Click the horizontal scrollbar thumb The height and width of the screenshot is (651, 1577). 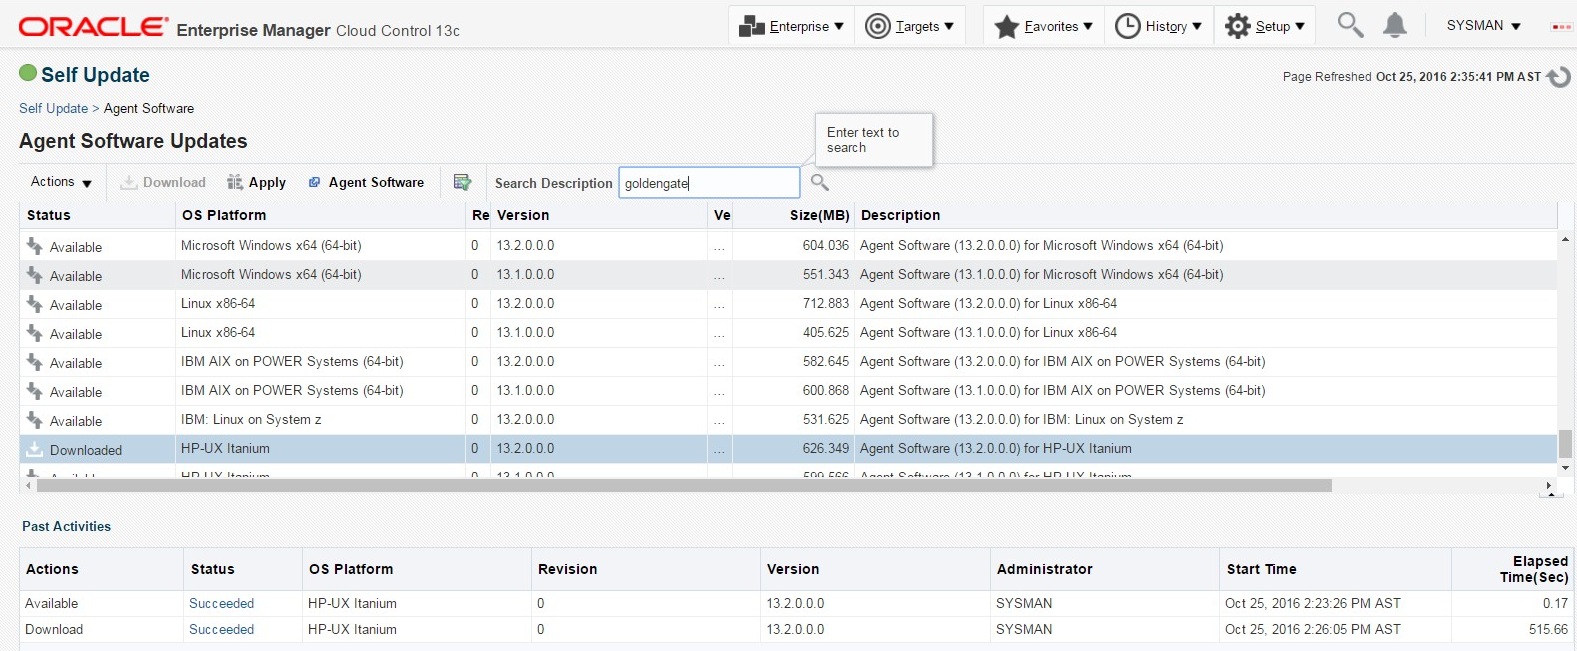click(684, 486)
